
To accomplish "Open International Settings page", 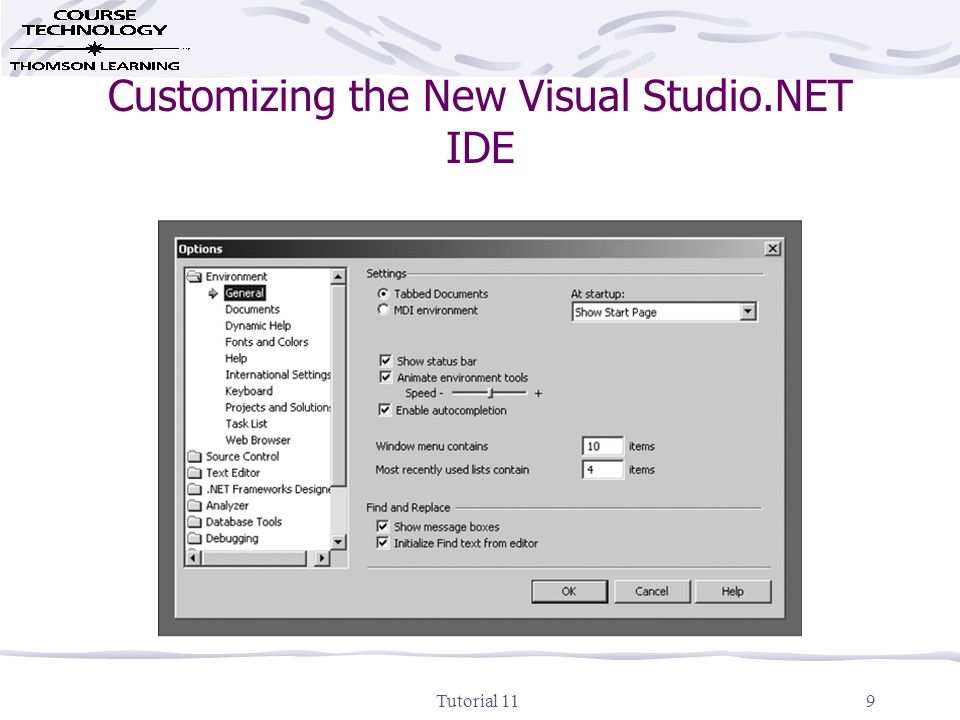I will (x=277, y=375).
